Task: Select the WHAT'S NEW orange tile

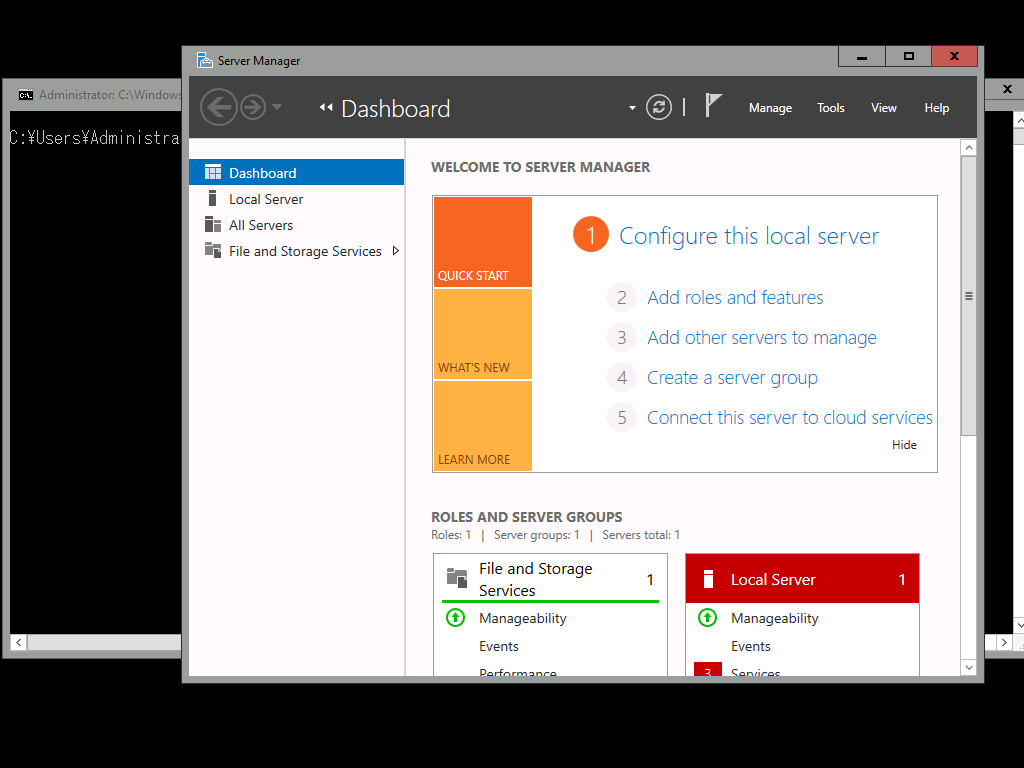Action: (x=482, y=335)
